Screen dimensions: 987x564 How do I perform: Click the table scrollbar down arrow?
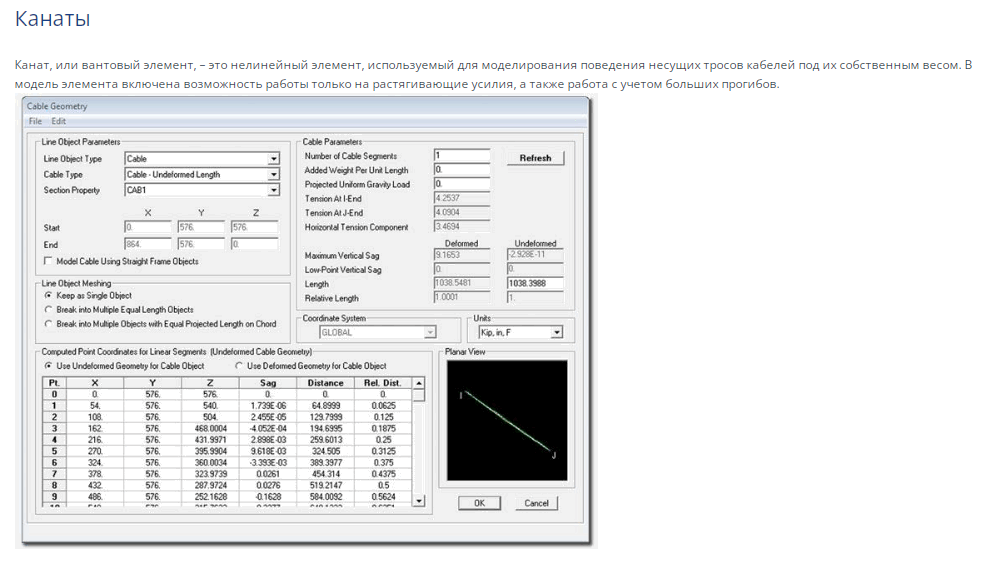click(x=419, y=500)
